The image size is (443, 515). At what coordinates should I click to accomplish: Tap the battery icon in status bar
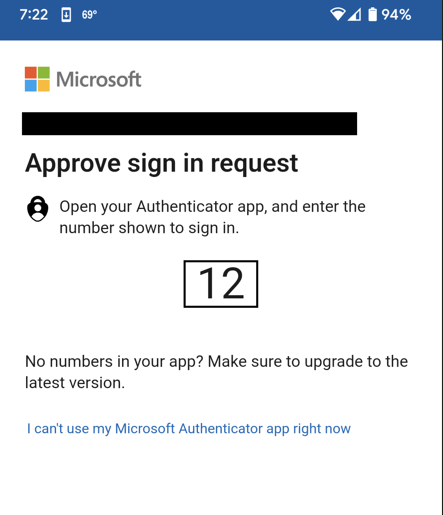pyautogui.click(x=372, y=14)
